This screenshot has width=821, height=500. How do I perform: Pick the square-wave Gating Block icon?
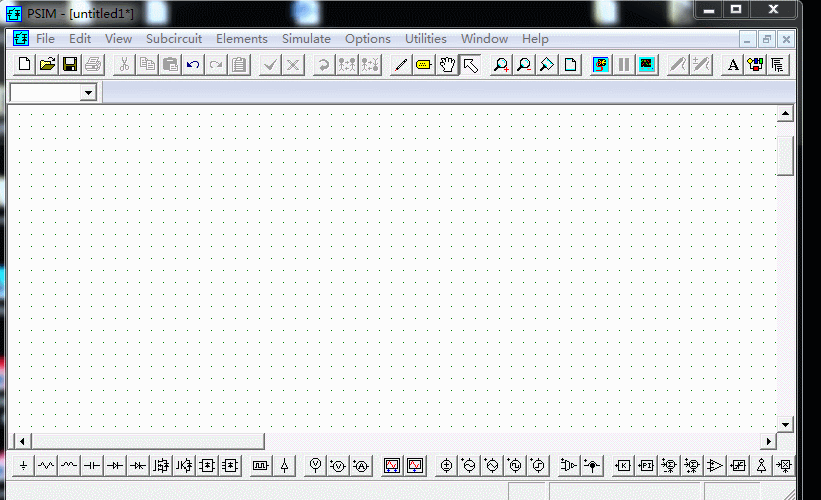pos(260,465)
